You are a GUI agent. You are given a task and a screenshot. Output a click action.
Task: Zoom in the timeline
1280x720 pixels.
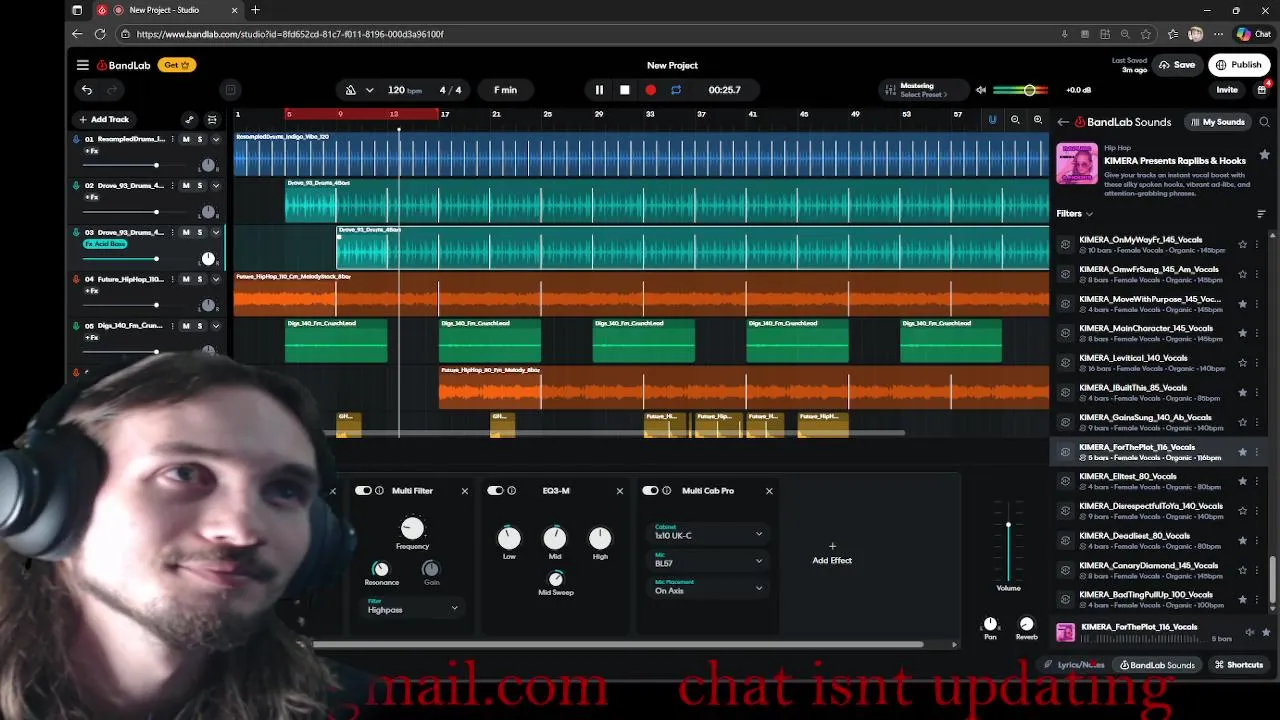(1038, 120)
